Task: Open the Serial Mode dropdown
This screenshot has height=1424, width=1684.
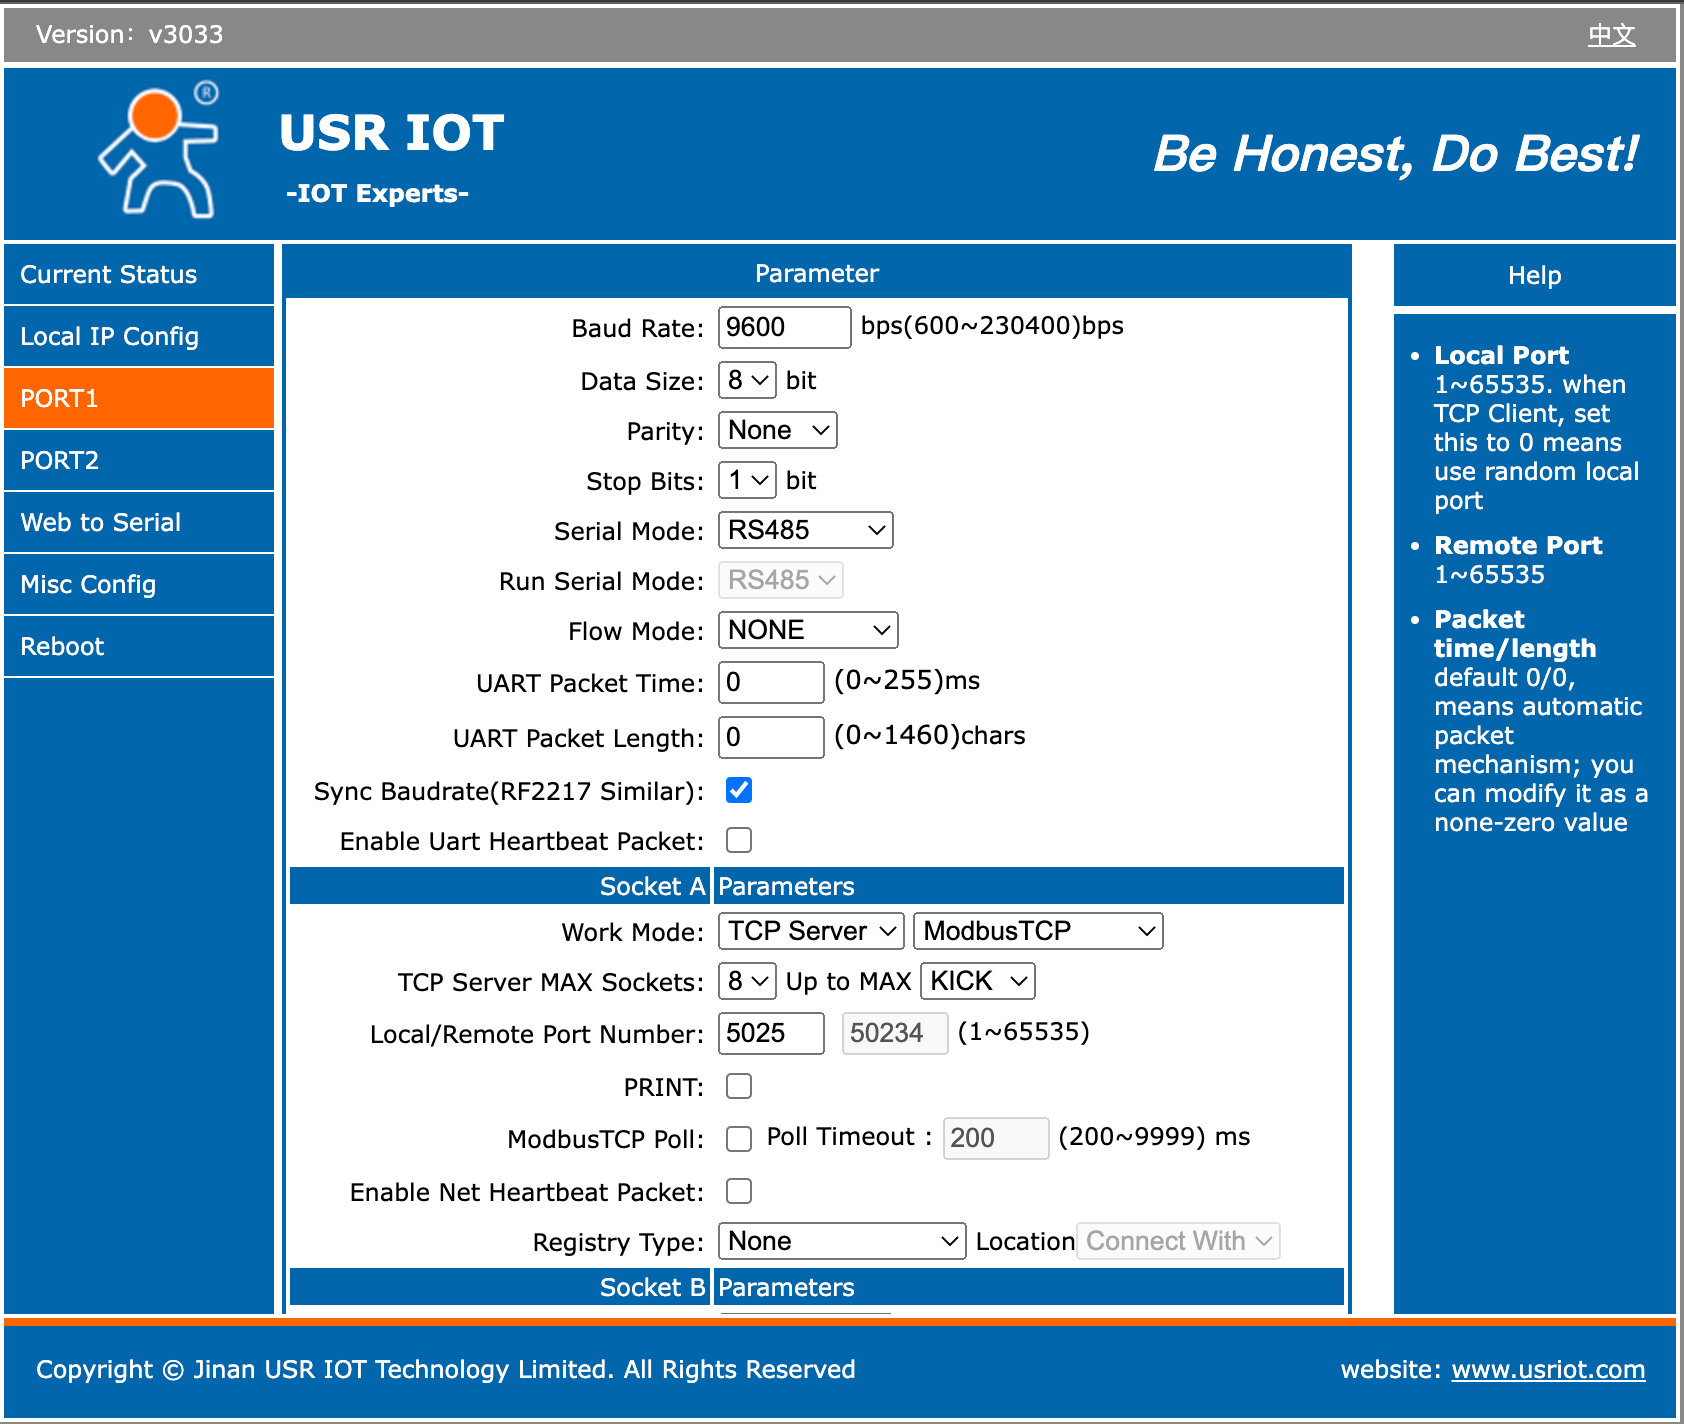Action: pos(805,530)
